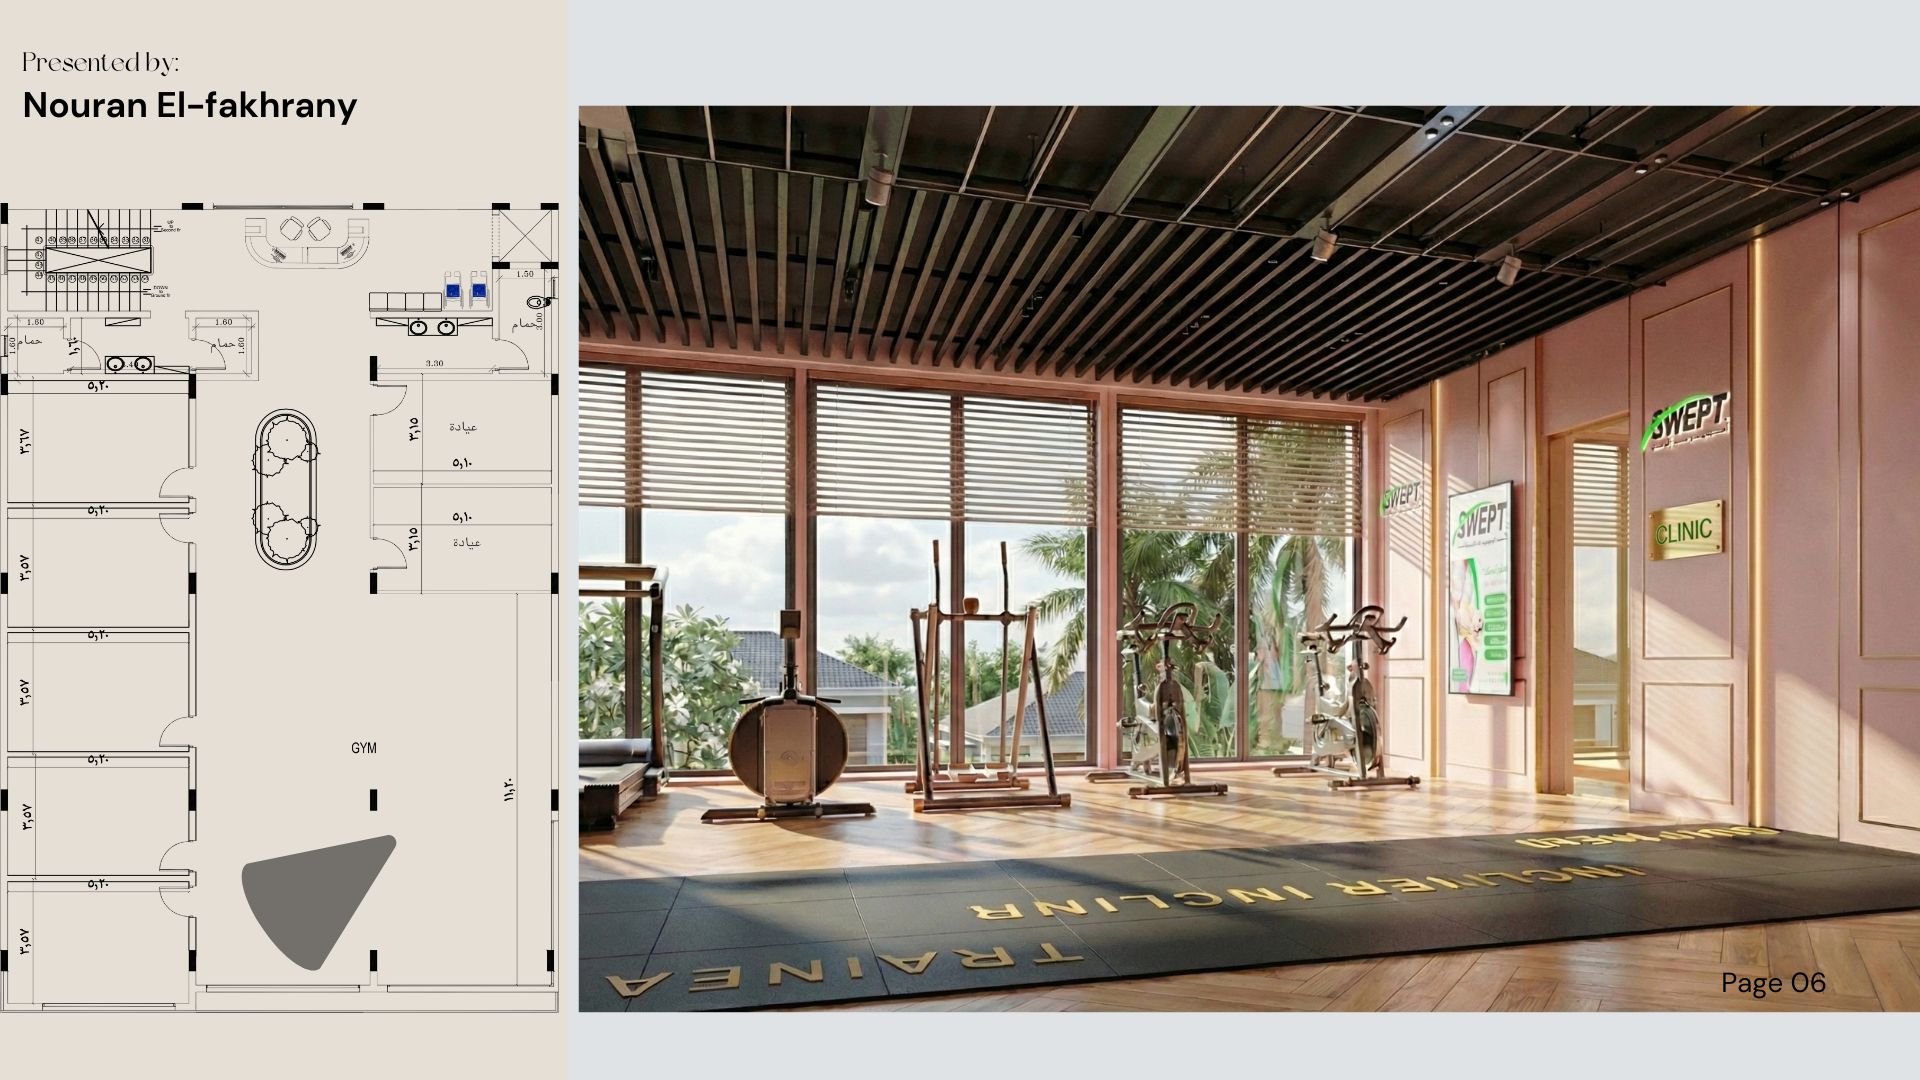Click the GYM label on floor plan
The height and width of the screenshot is (1080, 1920).
[364, 748]
